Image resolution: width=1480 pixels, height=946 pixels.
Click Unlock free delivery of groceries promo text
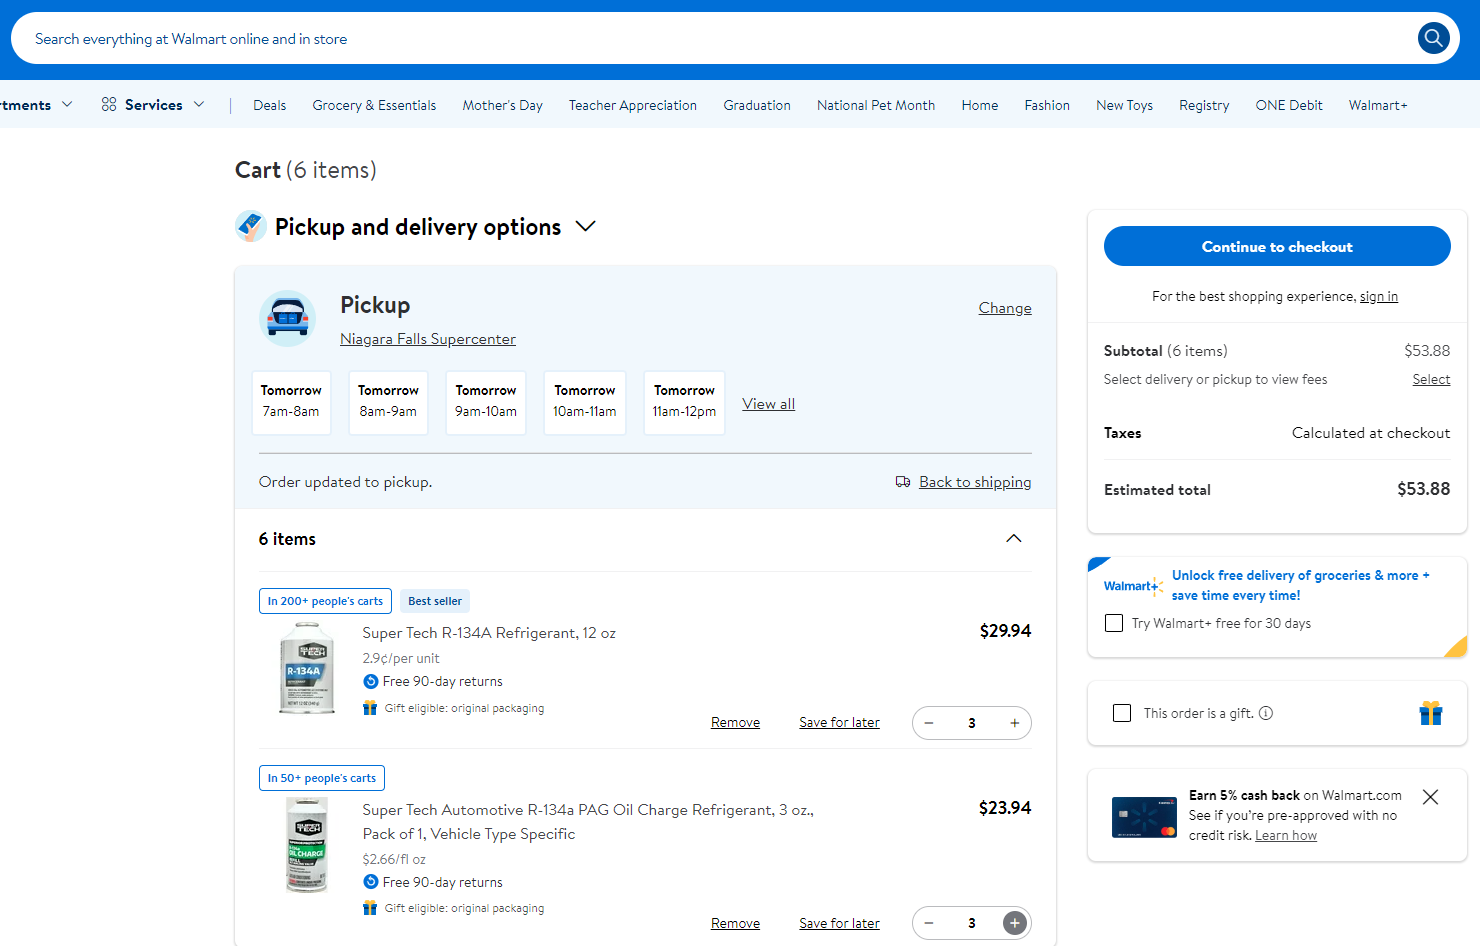pyautogui.click(x=1301, y=585)
